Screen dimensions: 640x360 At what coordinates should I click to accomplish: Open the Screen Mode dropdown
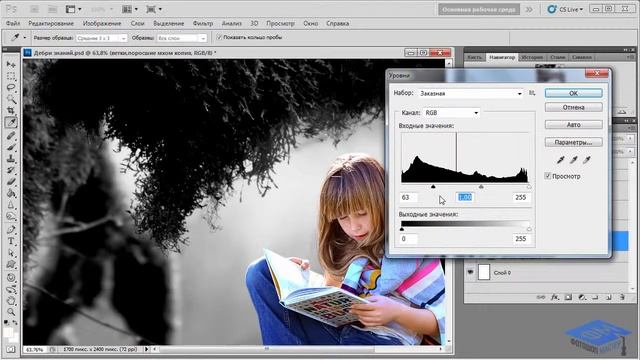pyautogui.click(x=154, y=9)
